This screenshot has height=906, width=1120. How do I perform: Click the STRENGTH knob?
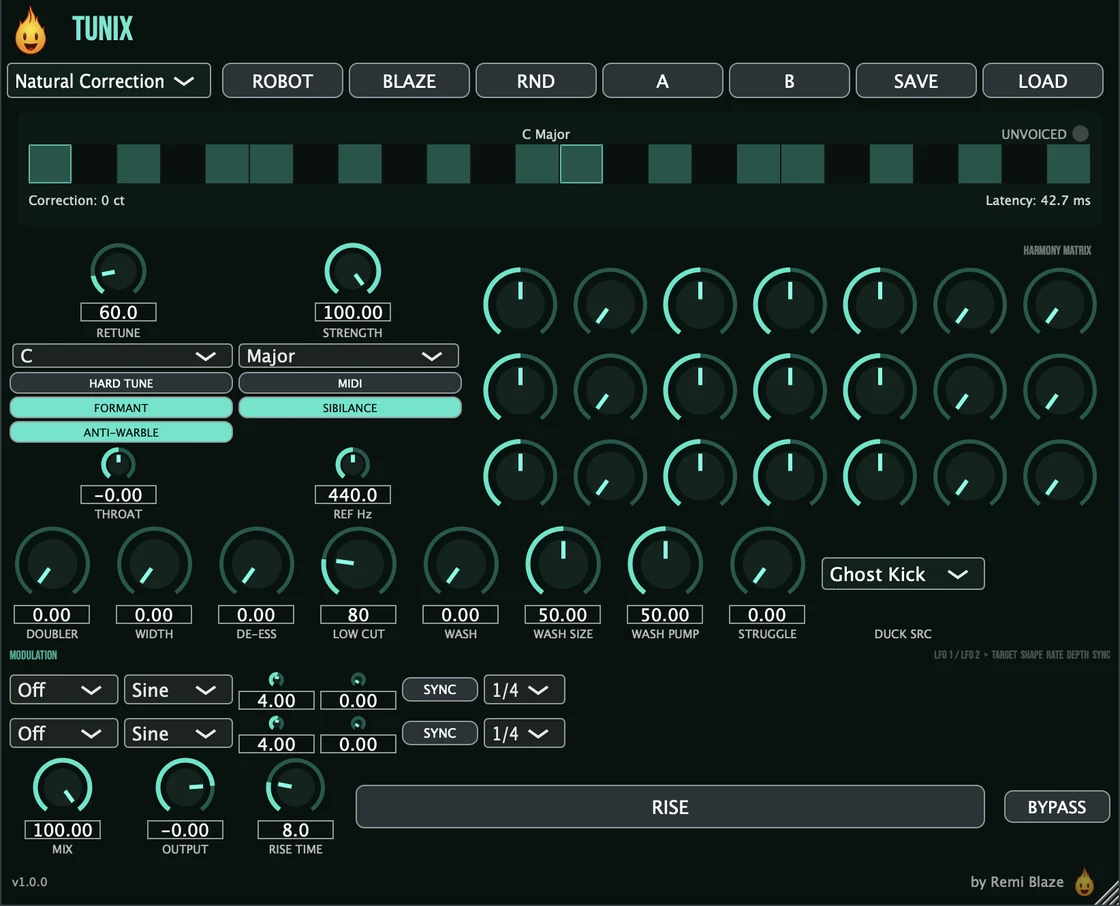coord(352,271)
